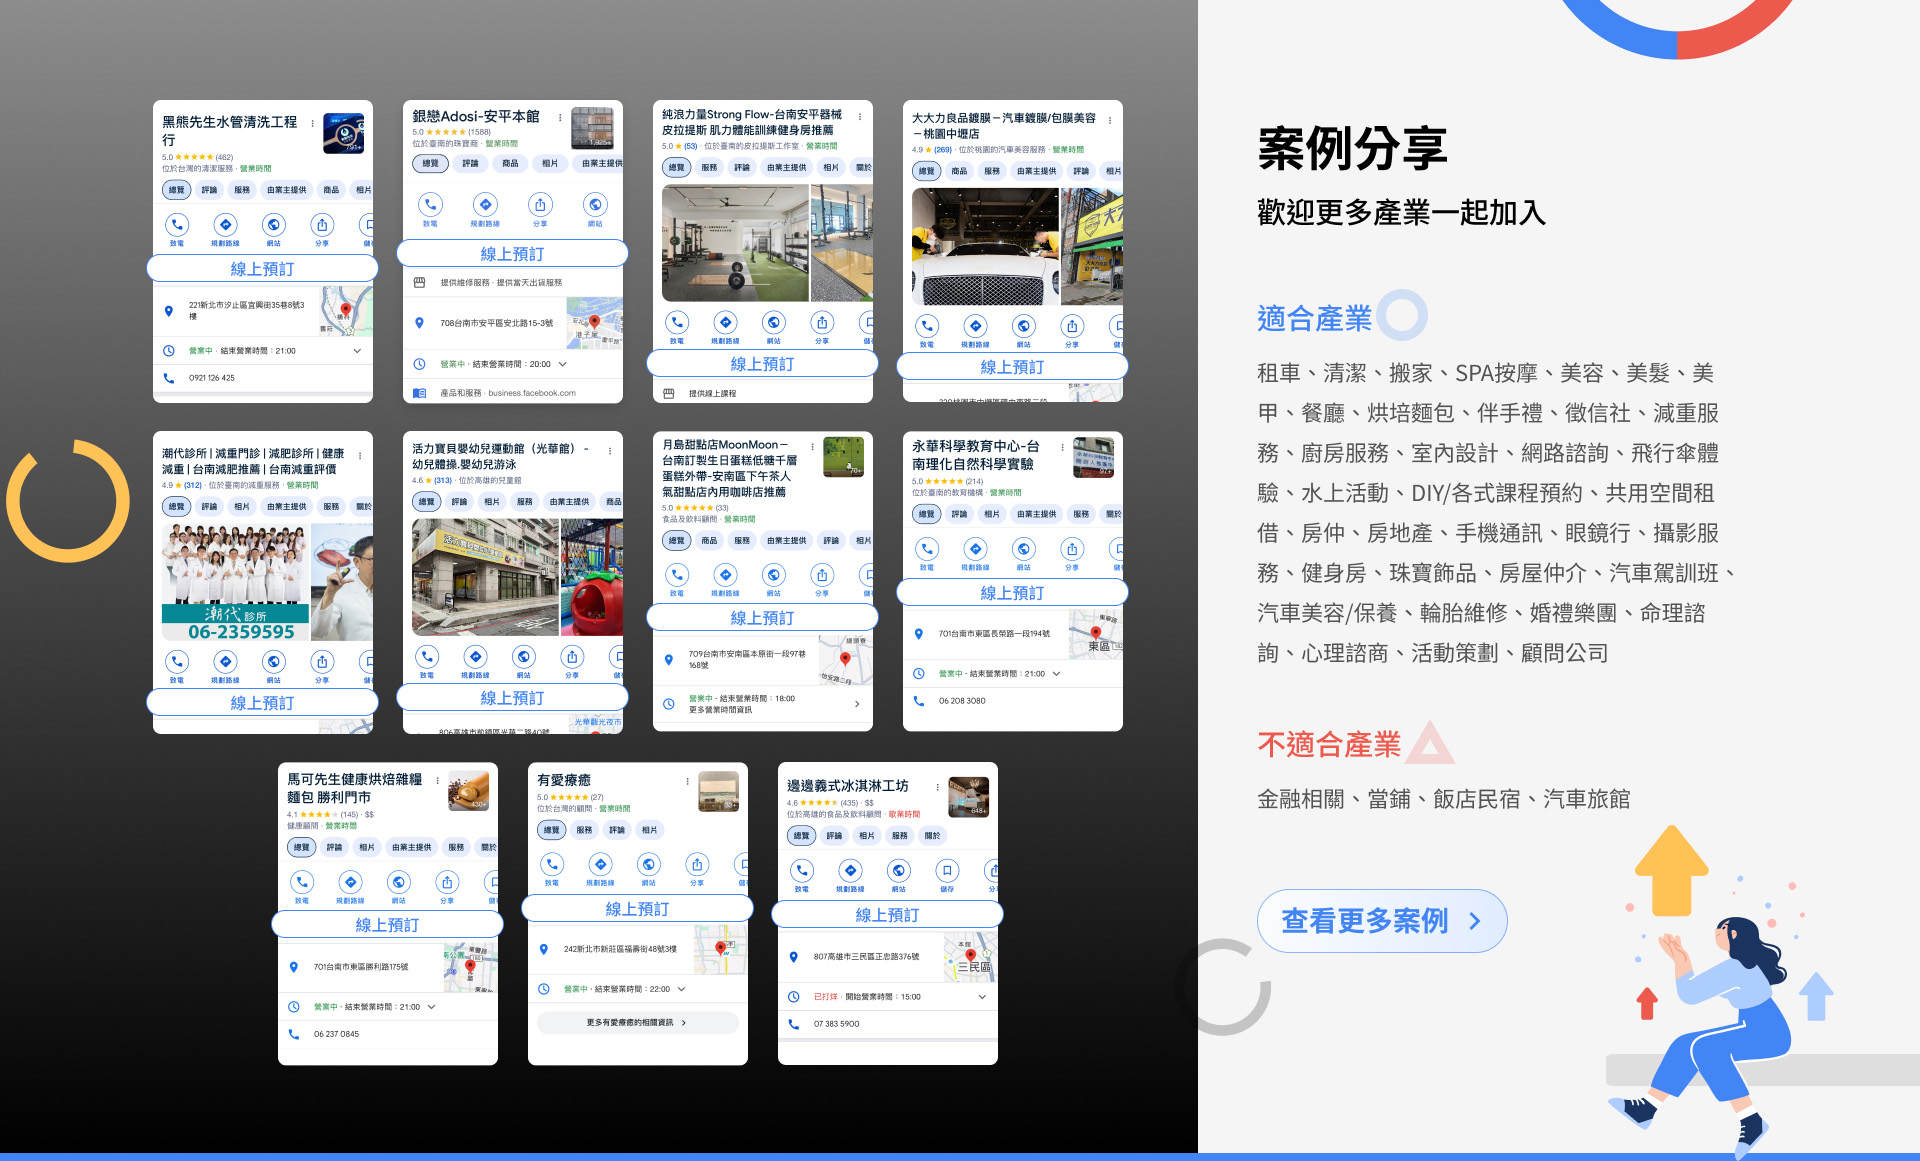Select 相片 tab in 潮代診所 card

click(242, 507)
